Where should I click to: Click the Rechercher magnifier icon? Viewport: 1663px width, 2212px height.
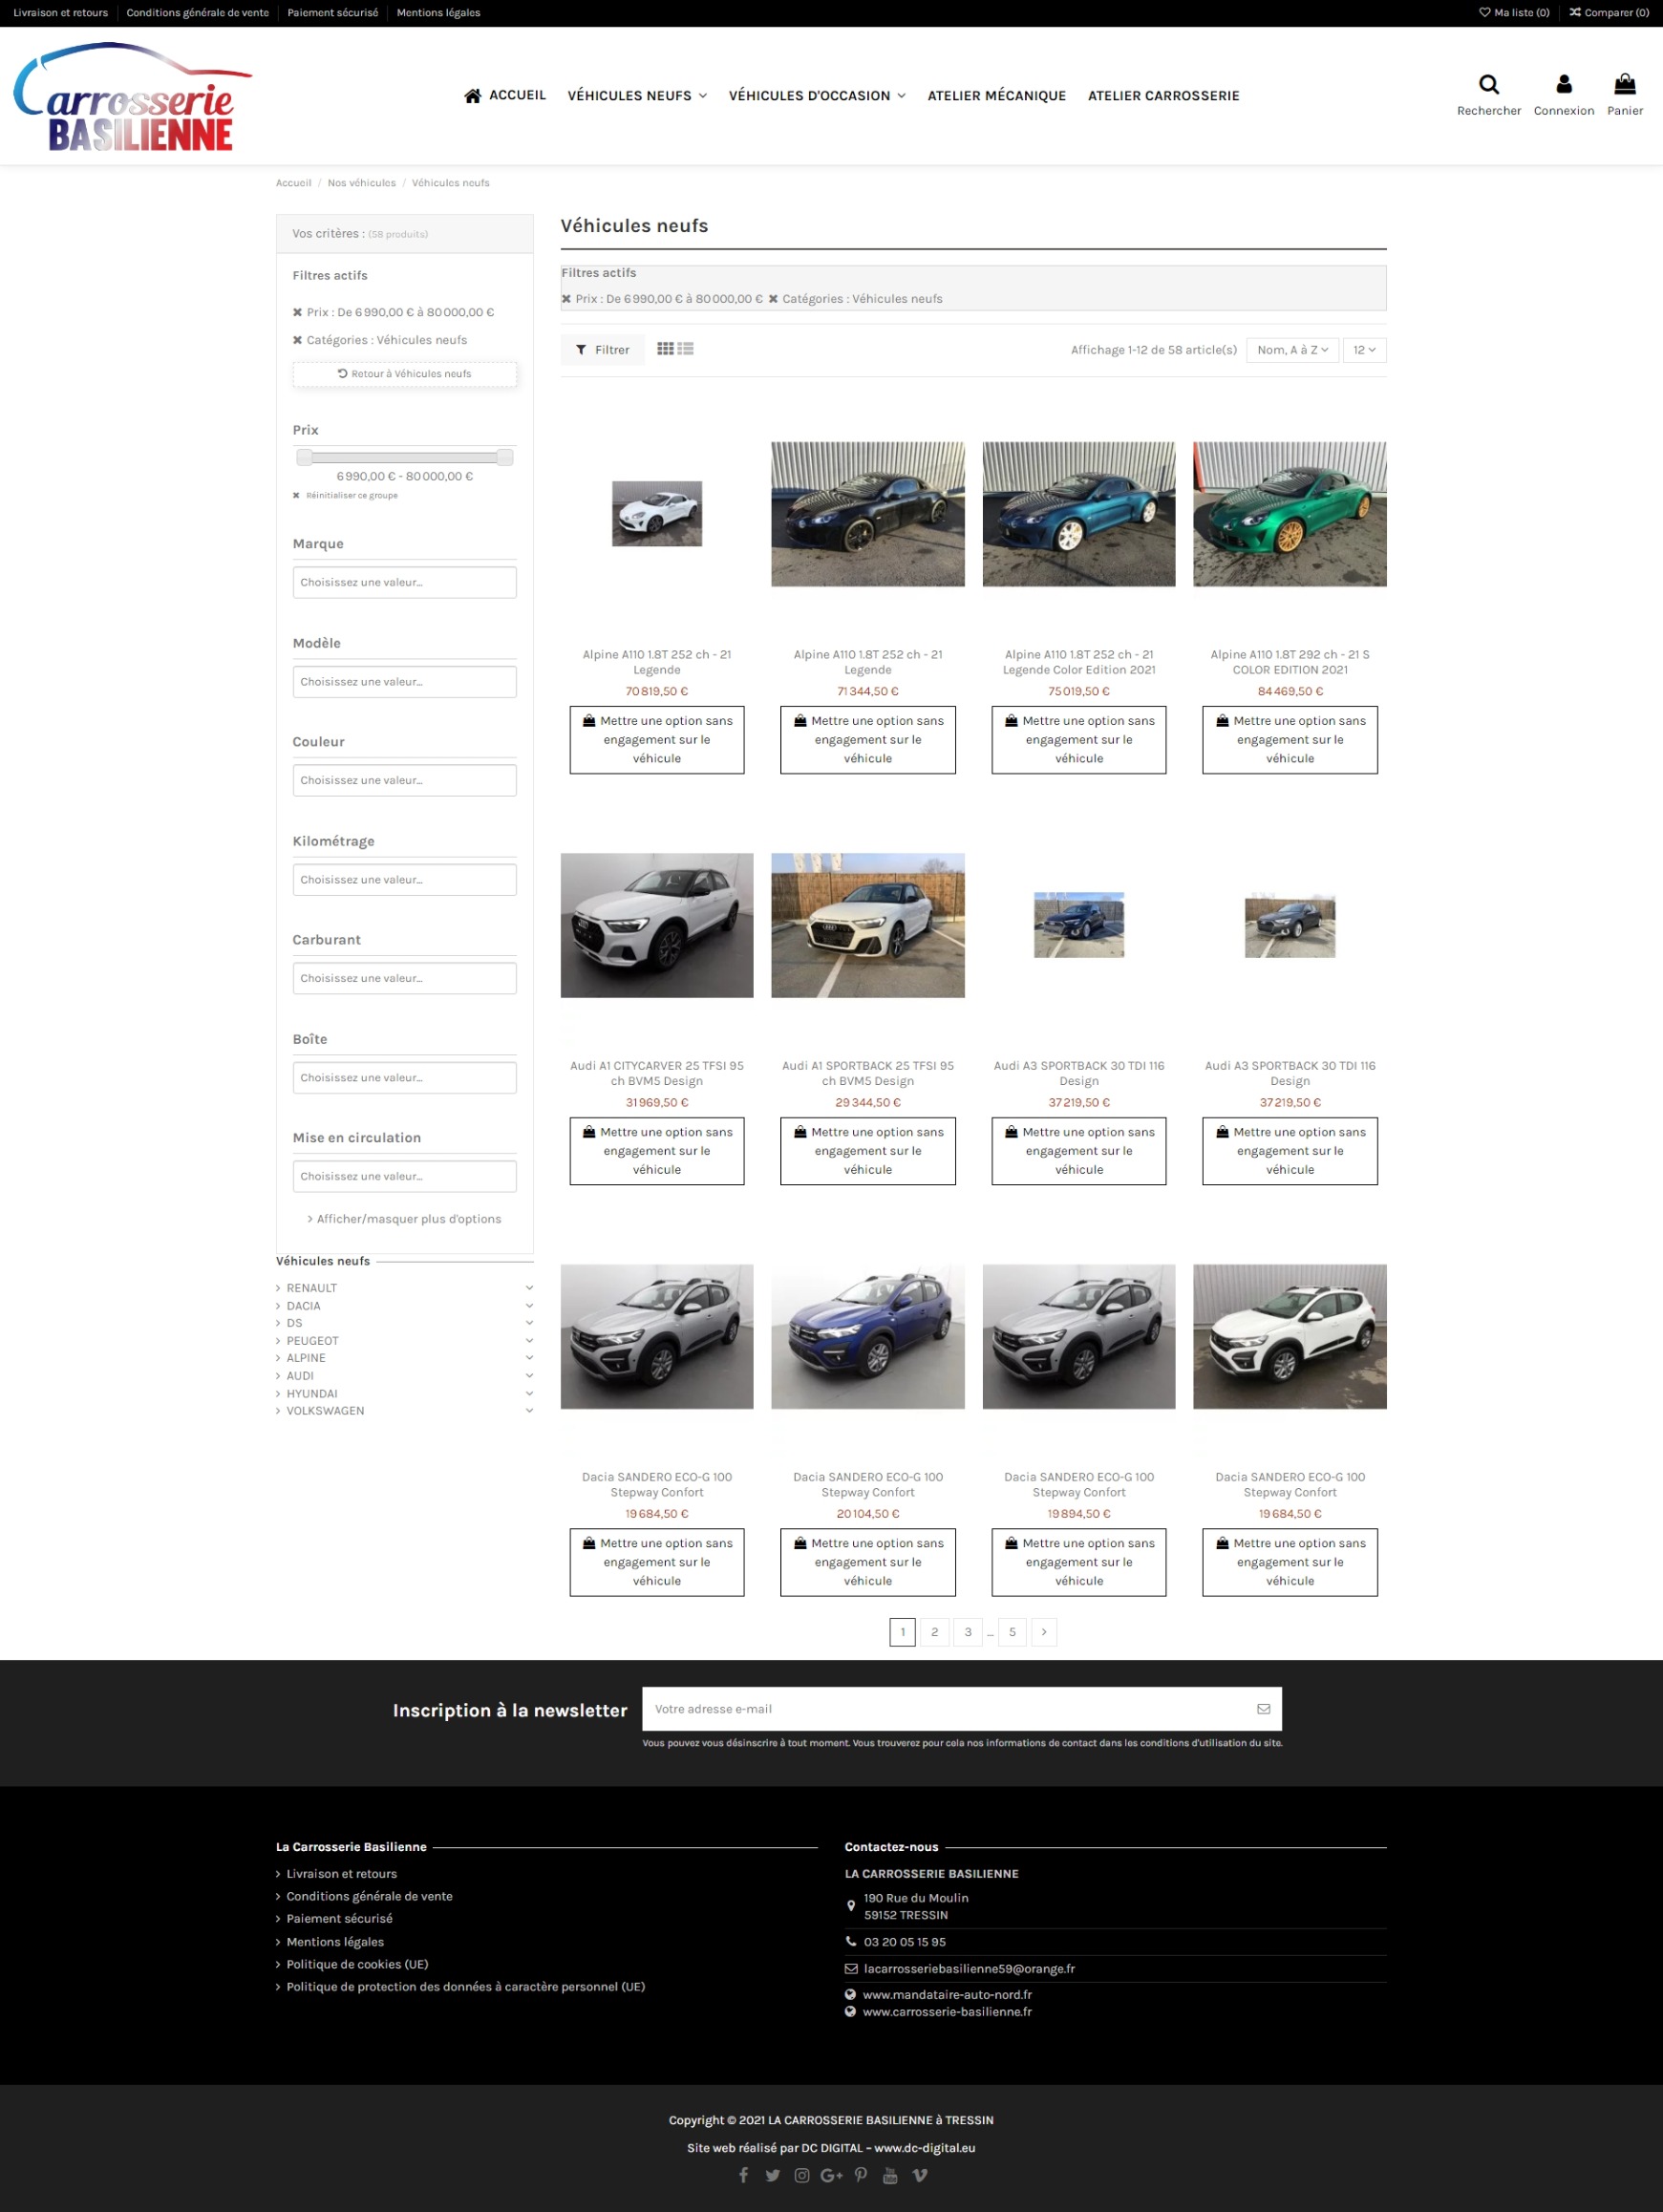click(x=1488, y=85)
